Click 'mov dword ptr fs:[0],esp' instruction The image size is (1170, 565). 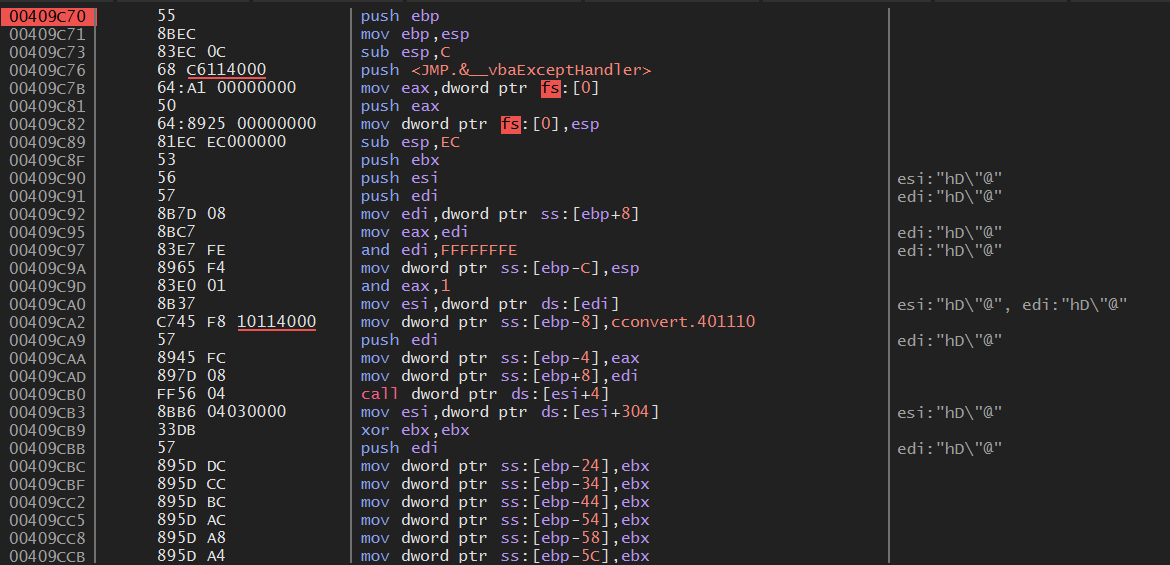pyautogui.click(x=480, y=124)
